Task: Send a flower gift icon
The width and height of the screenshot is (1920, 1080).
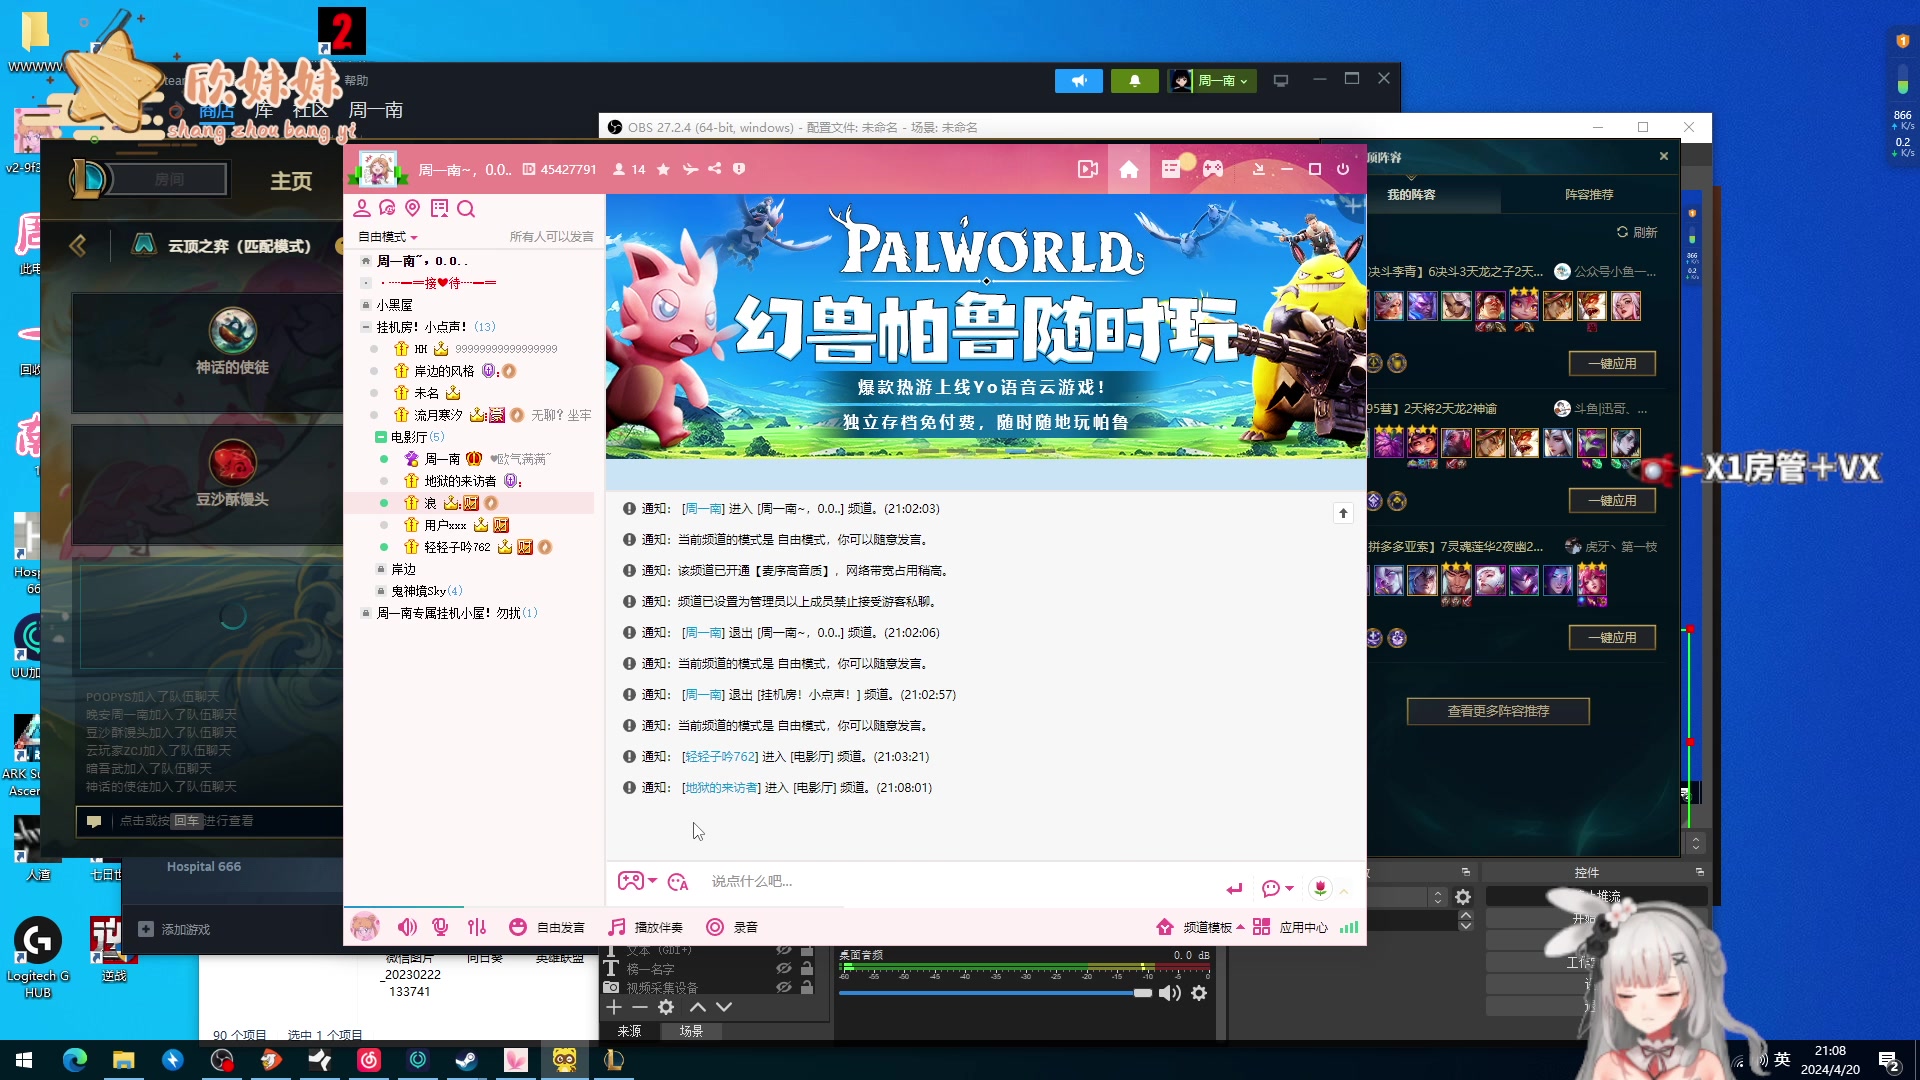Action: click(1320, 888)
